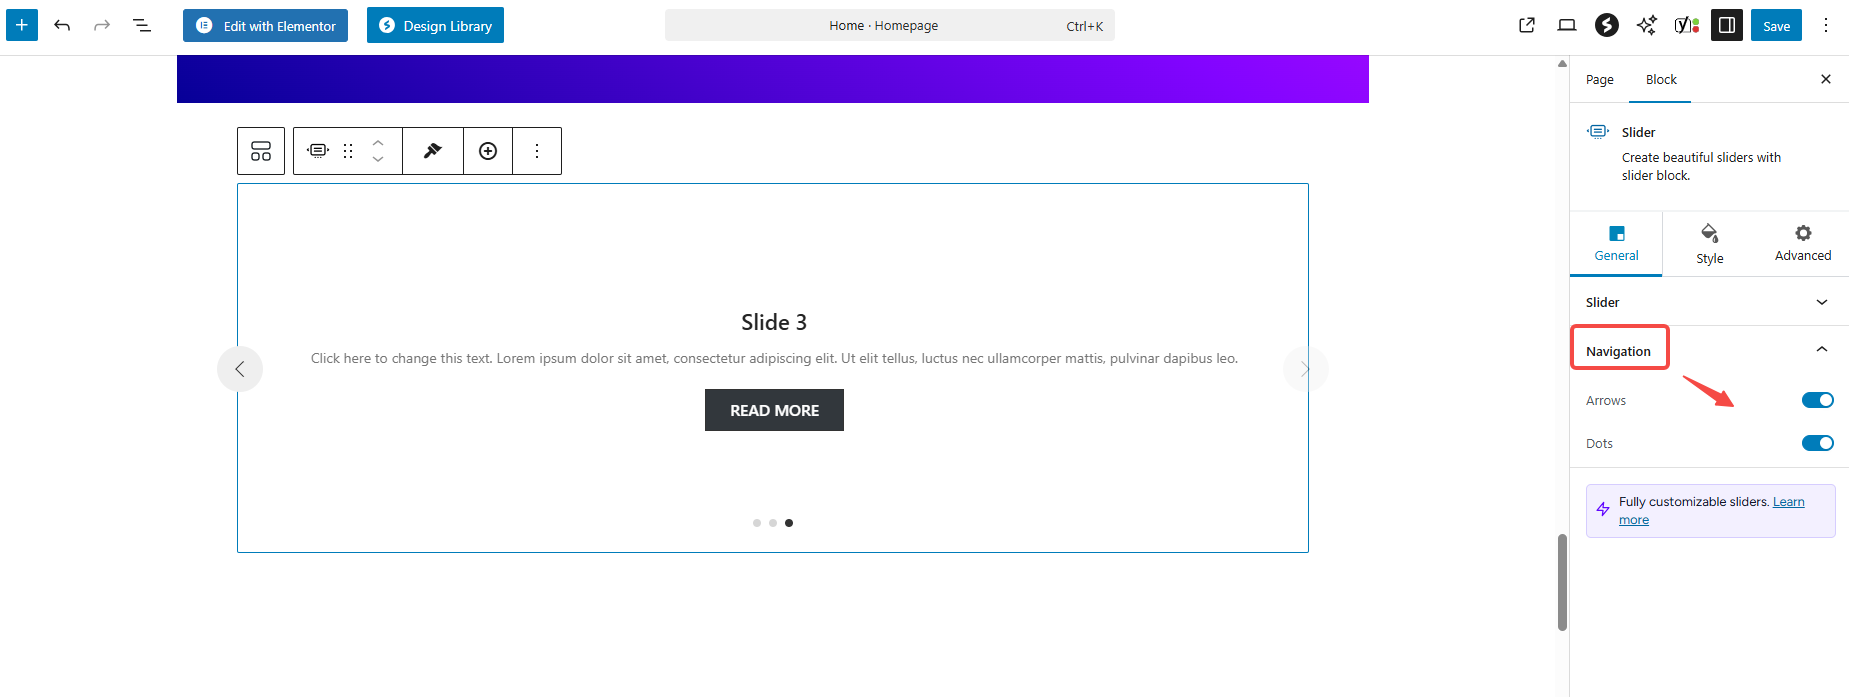The height and width of the screenshot is (697, 1849).
Task: Open the Style tab
Action: [x=1709, y=244]
